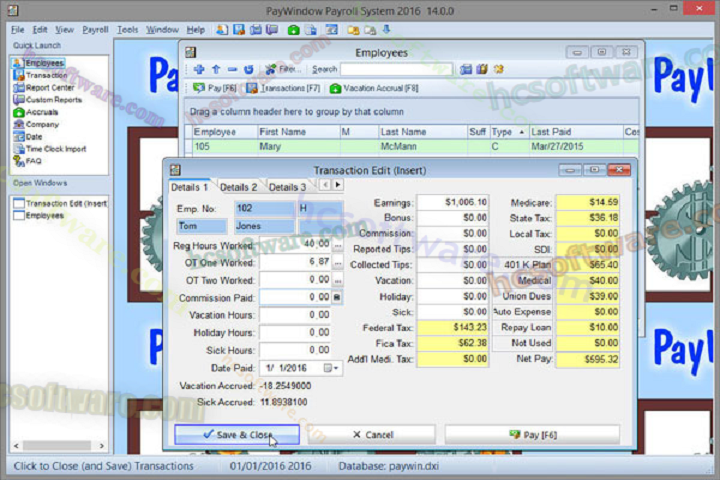
Task: Open FAQ in Quick Launch
Action: click(x=28, y=161)
